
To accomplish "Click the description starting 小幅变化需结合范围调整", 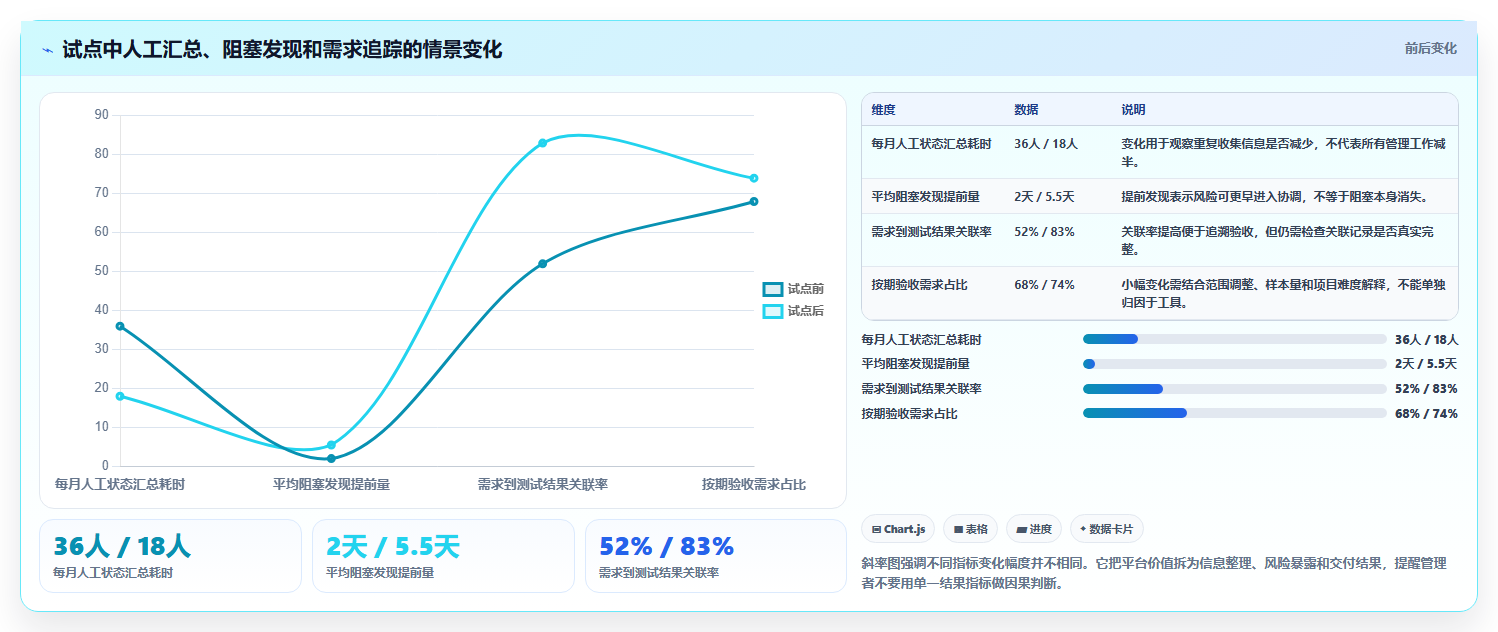I will tap(1283, 294).
